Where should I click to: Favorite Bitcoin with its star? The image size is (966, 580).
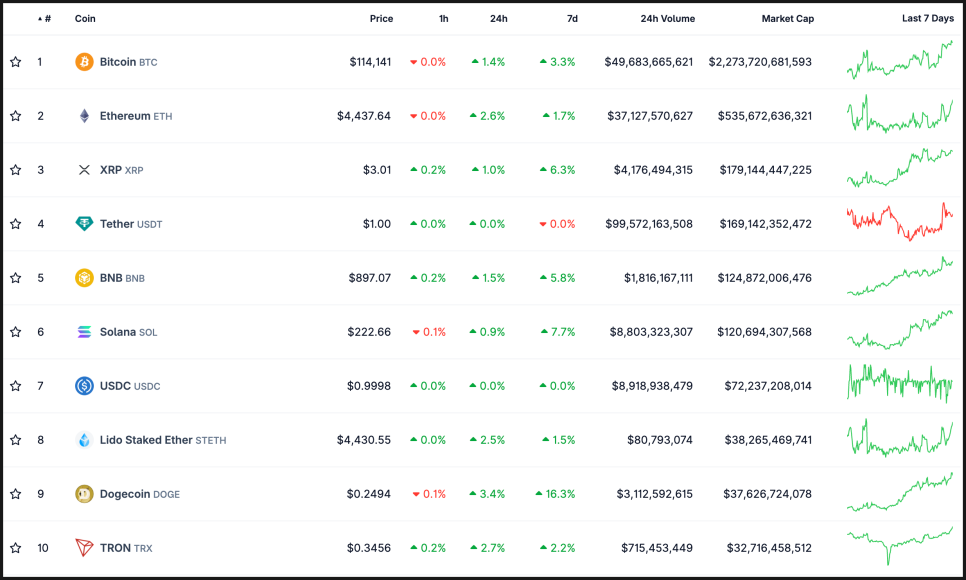coord(16,62)
